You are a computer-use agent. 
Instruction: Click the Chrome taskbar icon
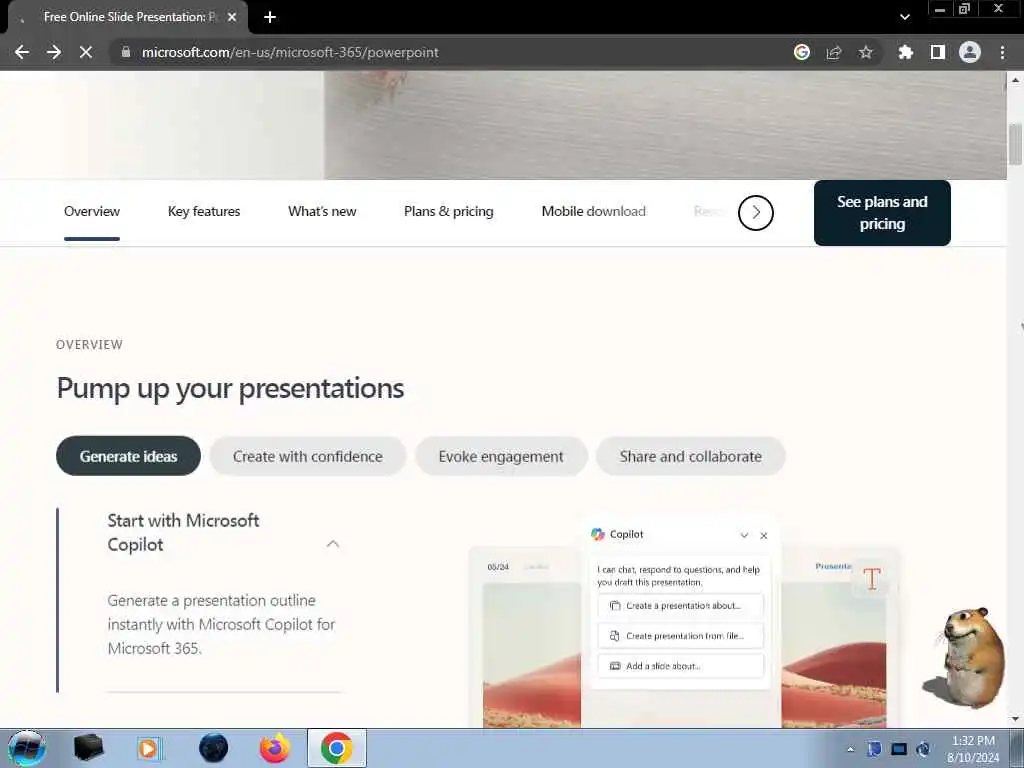click(336, 748)
